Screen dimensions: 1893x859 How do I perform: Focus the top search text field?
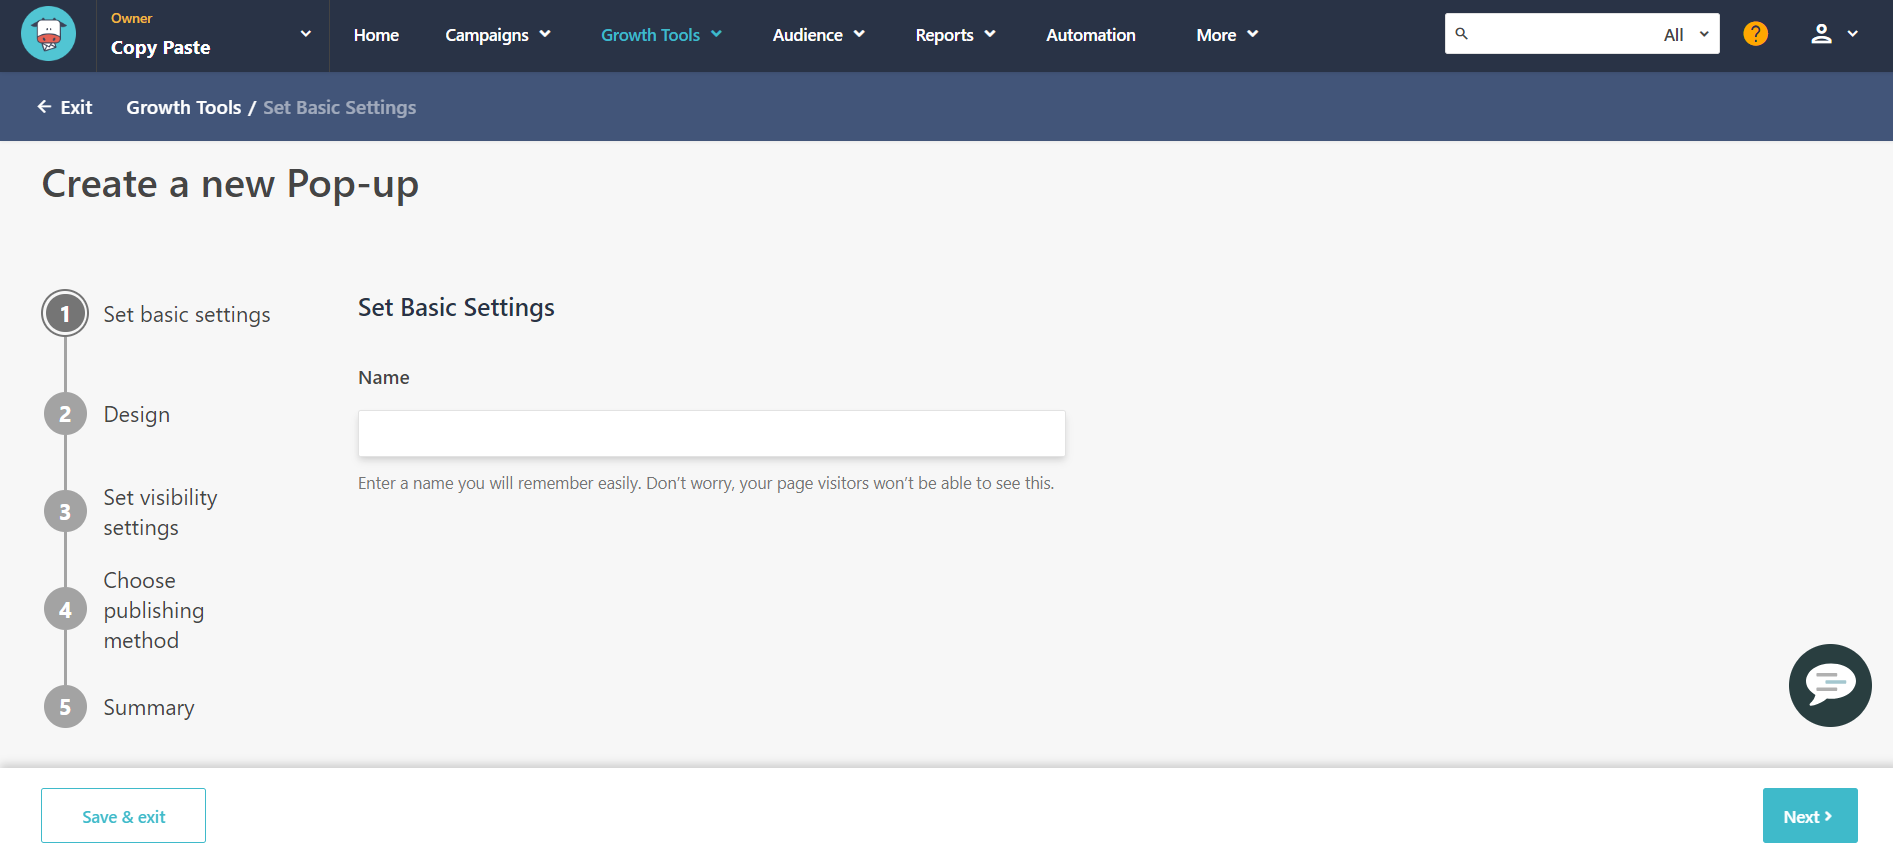click(1563, 34)
